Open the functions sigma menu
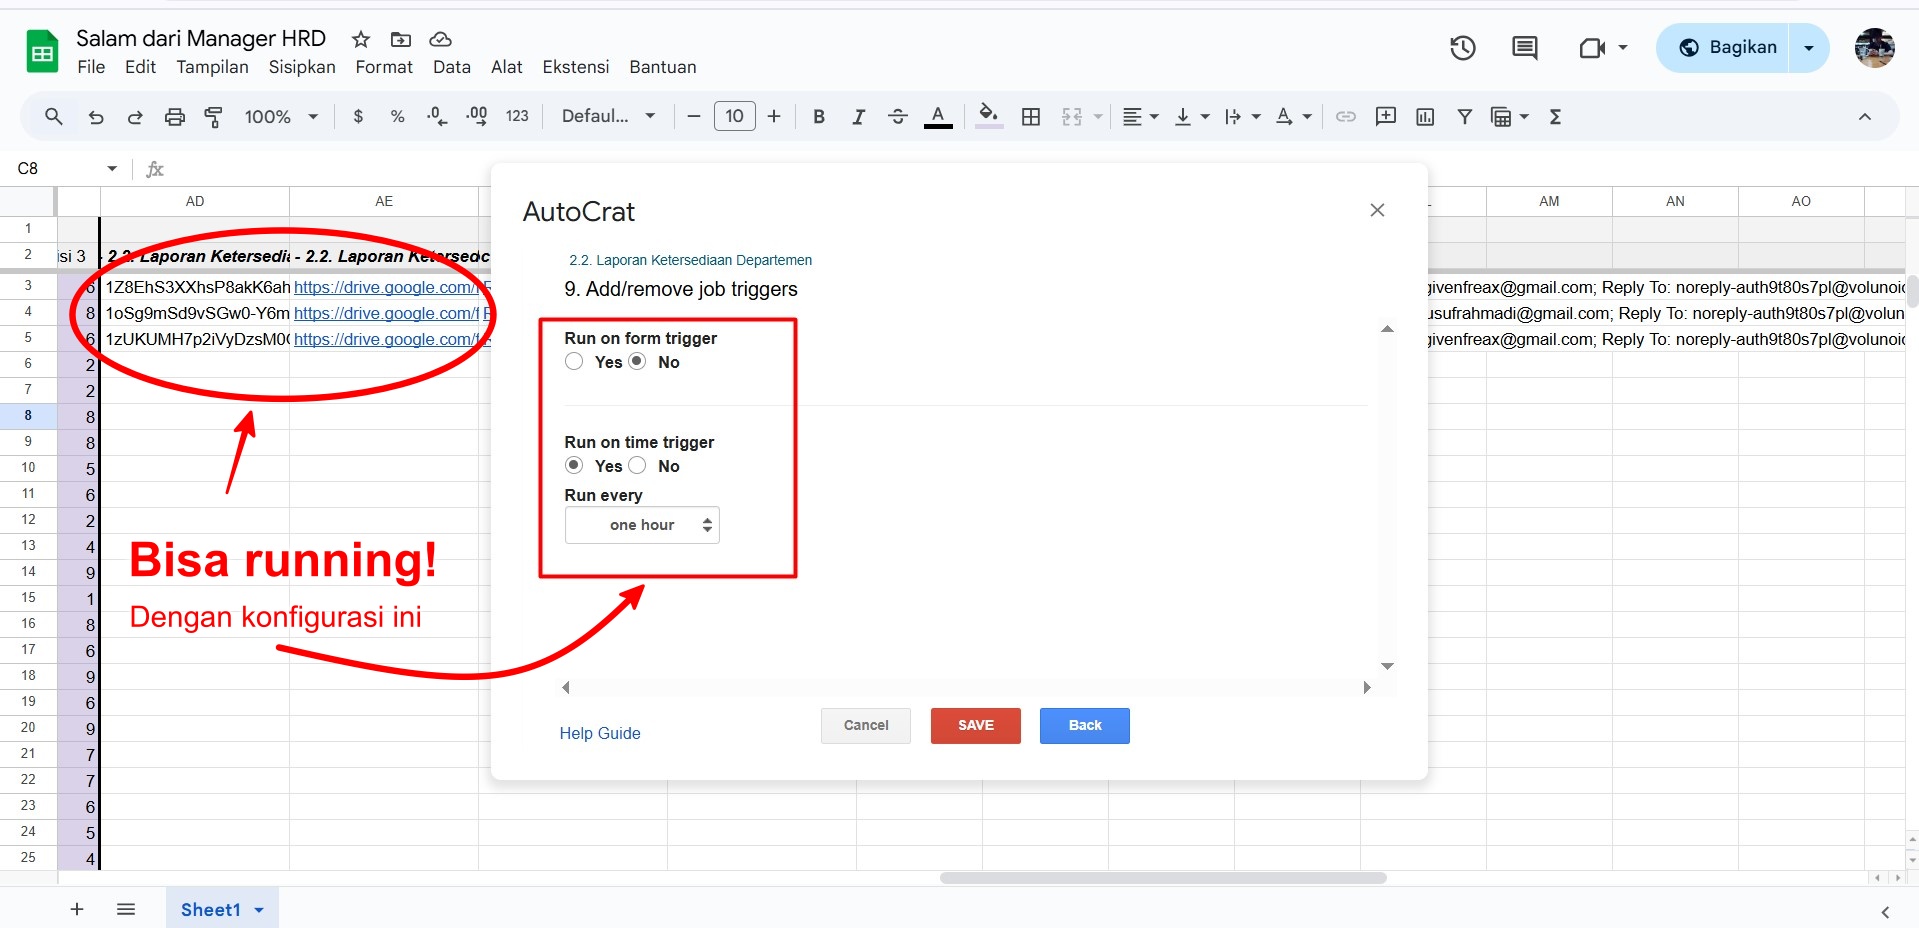The height and width of the screenshot is (928, 1919). click(1555, 116)
